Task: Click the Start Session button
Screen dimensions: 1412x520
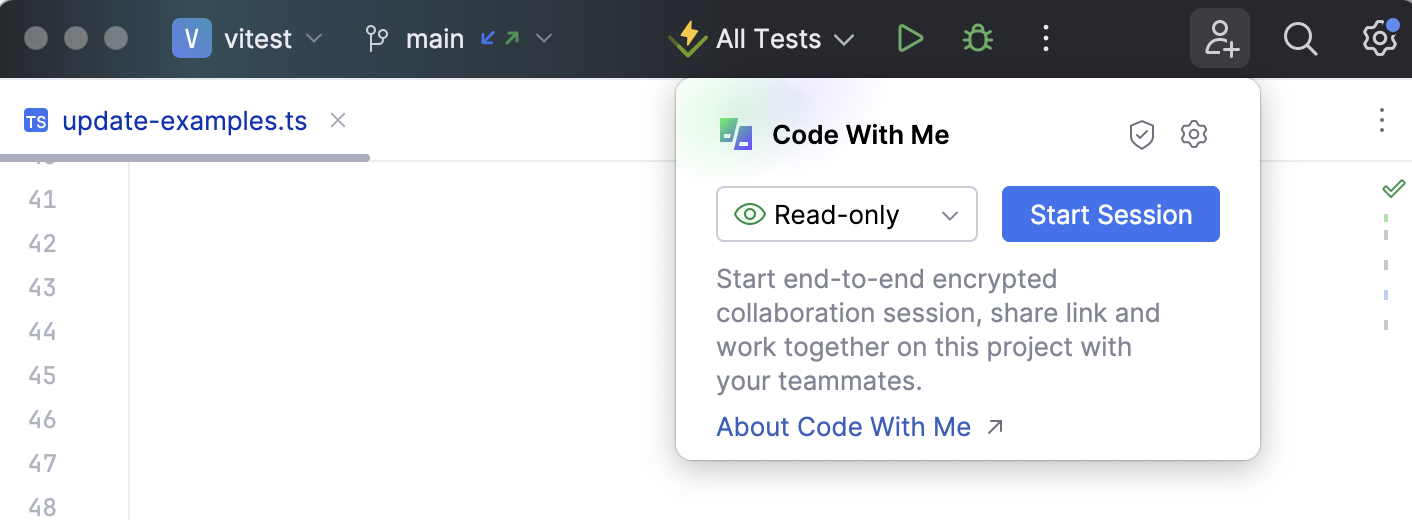Action: tap(1111, 214)
